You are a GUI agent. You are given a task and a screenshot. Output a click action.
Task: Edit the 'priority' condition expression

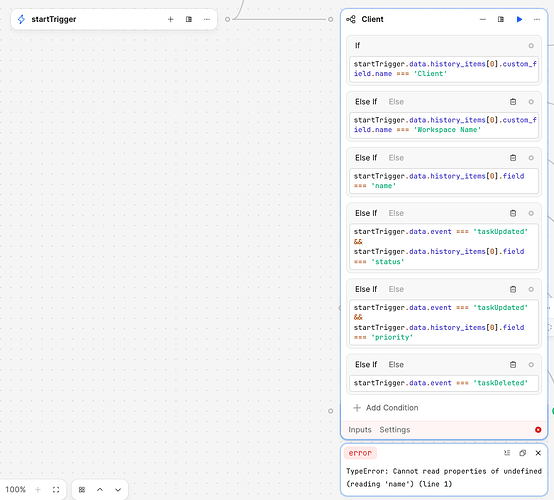444,322
